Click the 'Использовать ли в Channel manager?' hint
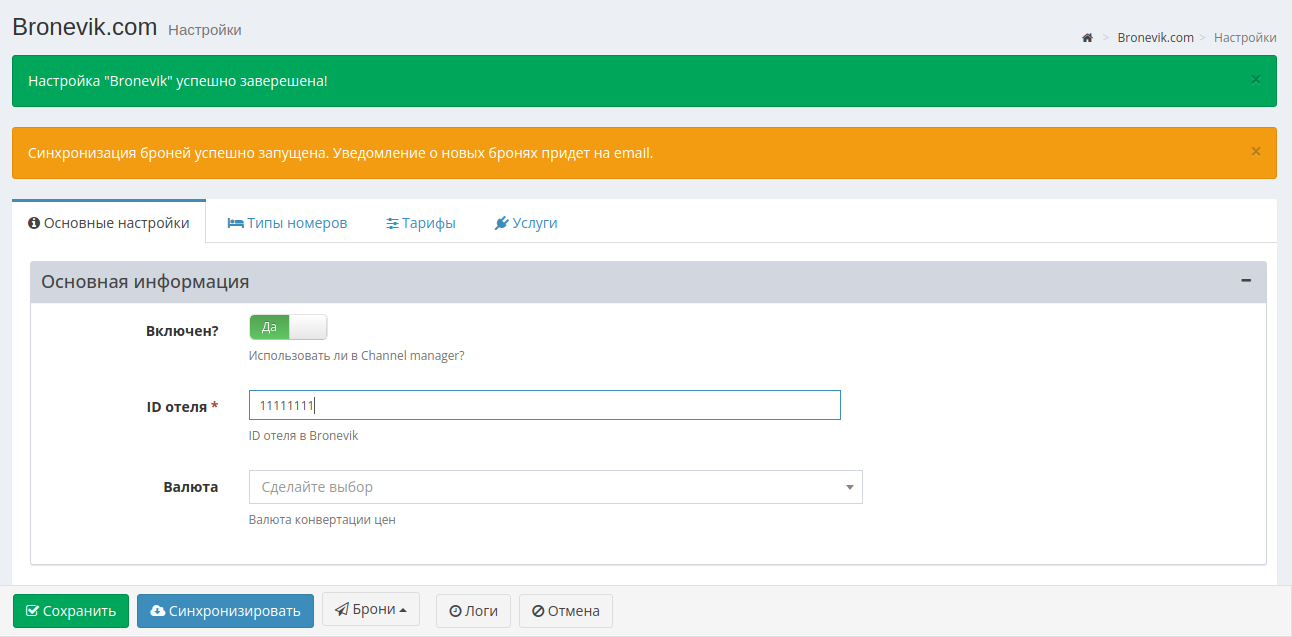 [357, 356]
